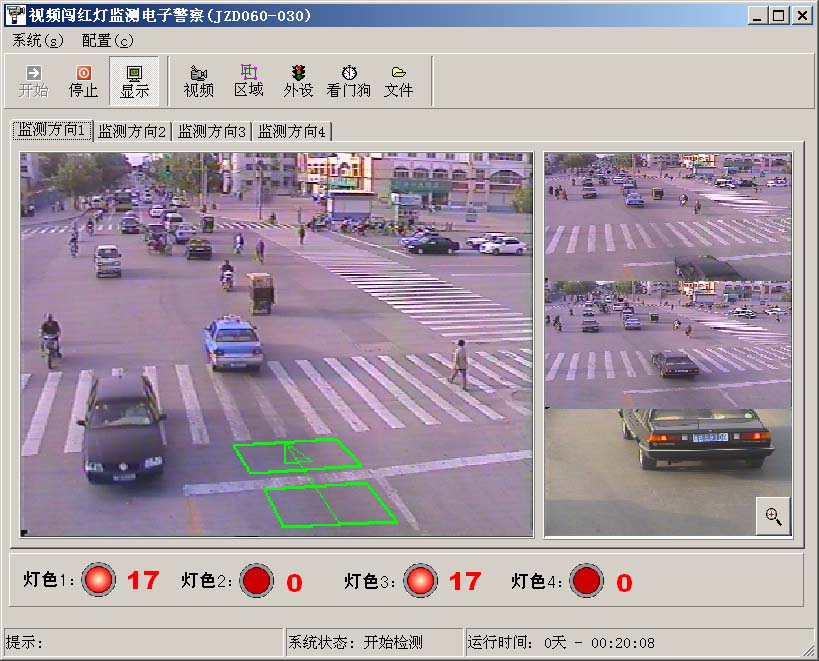The image size is (819, 661).
Task: Select the top captured snapshot thumbnail
Action: coord(668,217)
